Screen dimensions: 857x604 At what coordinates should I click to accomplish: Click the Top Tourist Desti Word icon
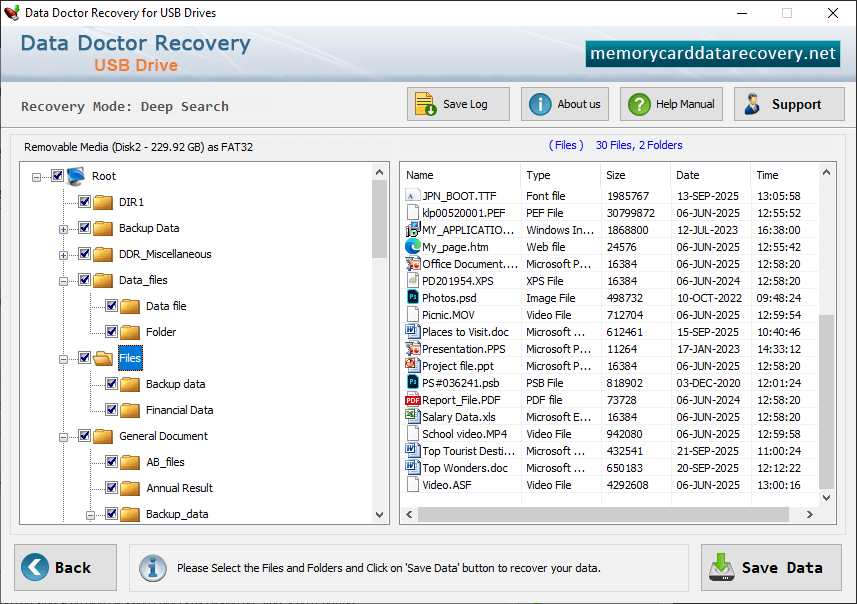click(412, 450)
